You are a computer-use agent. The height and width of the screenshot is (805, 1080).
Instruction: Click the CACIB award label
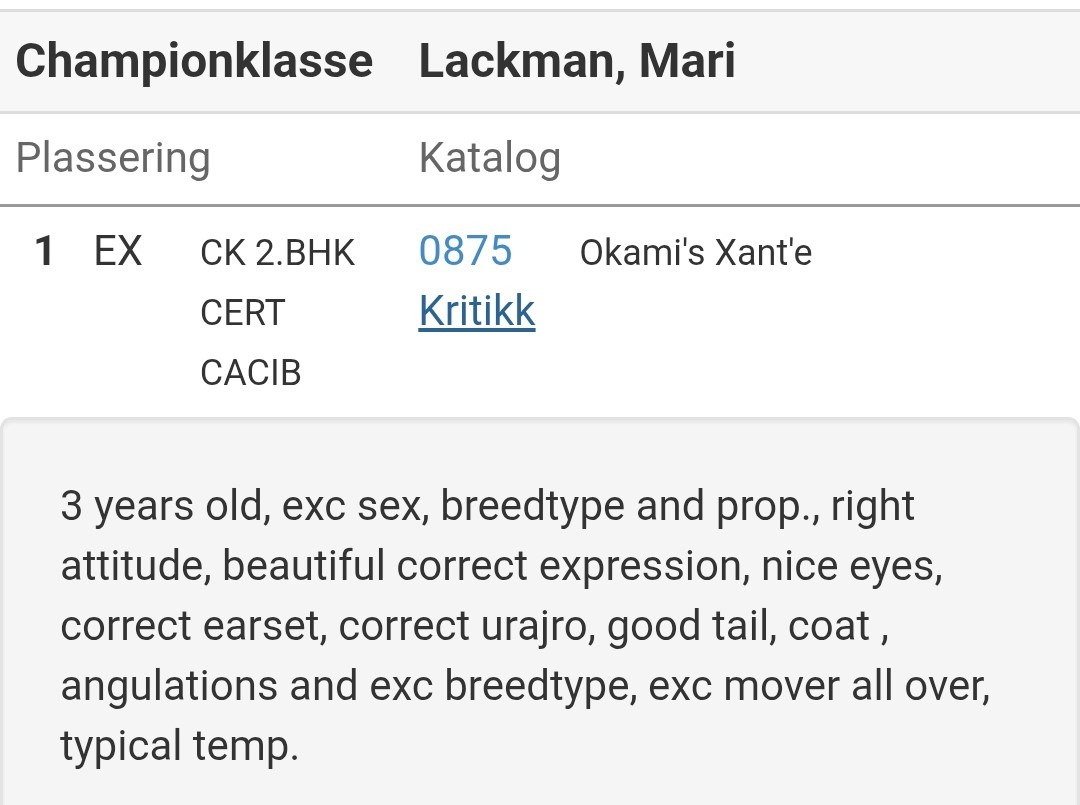pos(250,373)
